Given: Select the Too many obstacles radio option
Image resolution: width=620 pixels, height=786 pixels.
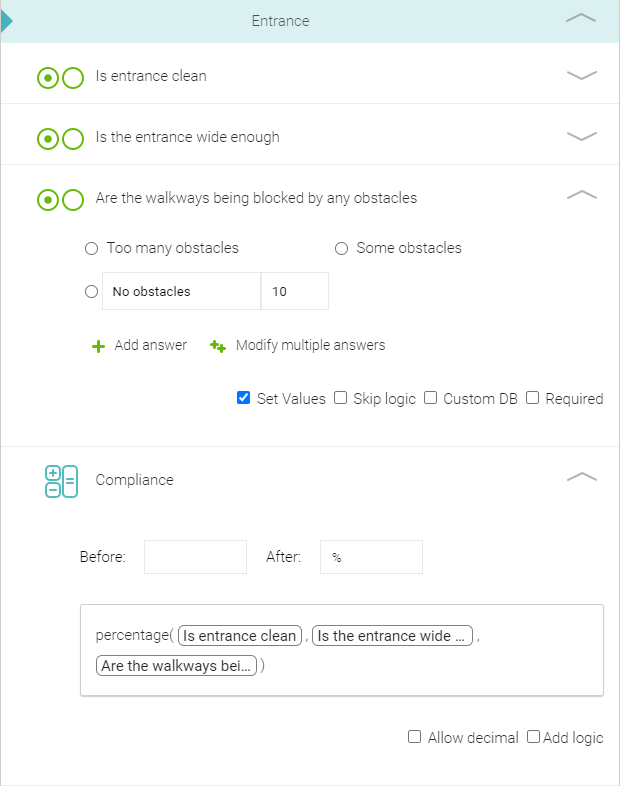Looking at the screenshot, I should [91, 249].
